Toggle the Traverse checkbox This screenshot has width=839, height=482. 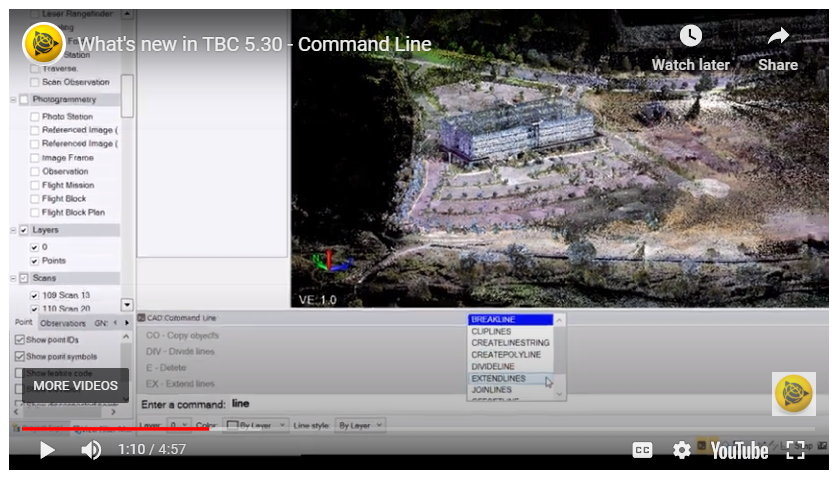point(35,69)
